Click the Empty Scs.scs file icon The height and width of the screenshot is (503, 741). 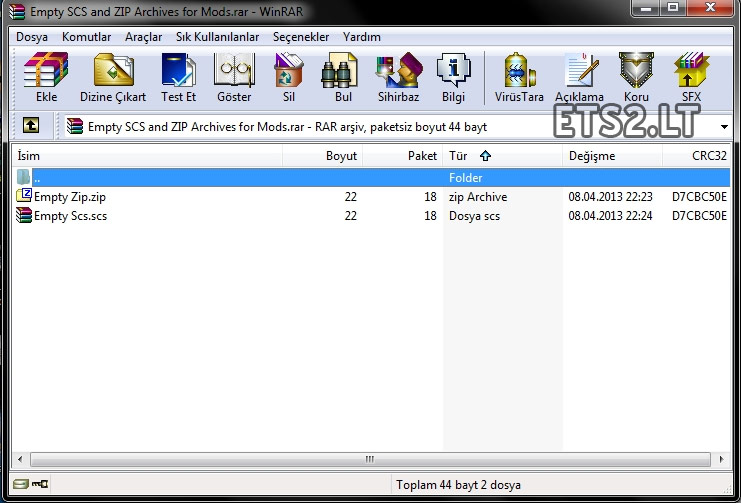(x=24, y=215)
